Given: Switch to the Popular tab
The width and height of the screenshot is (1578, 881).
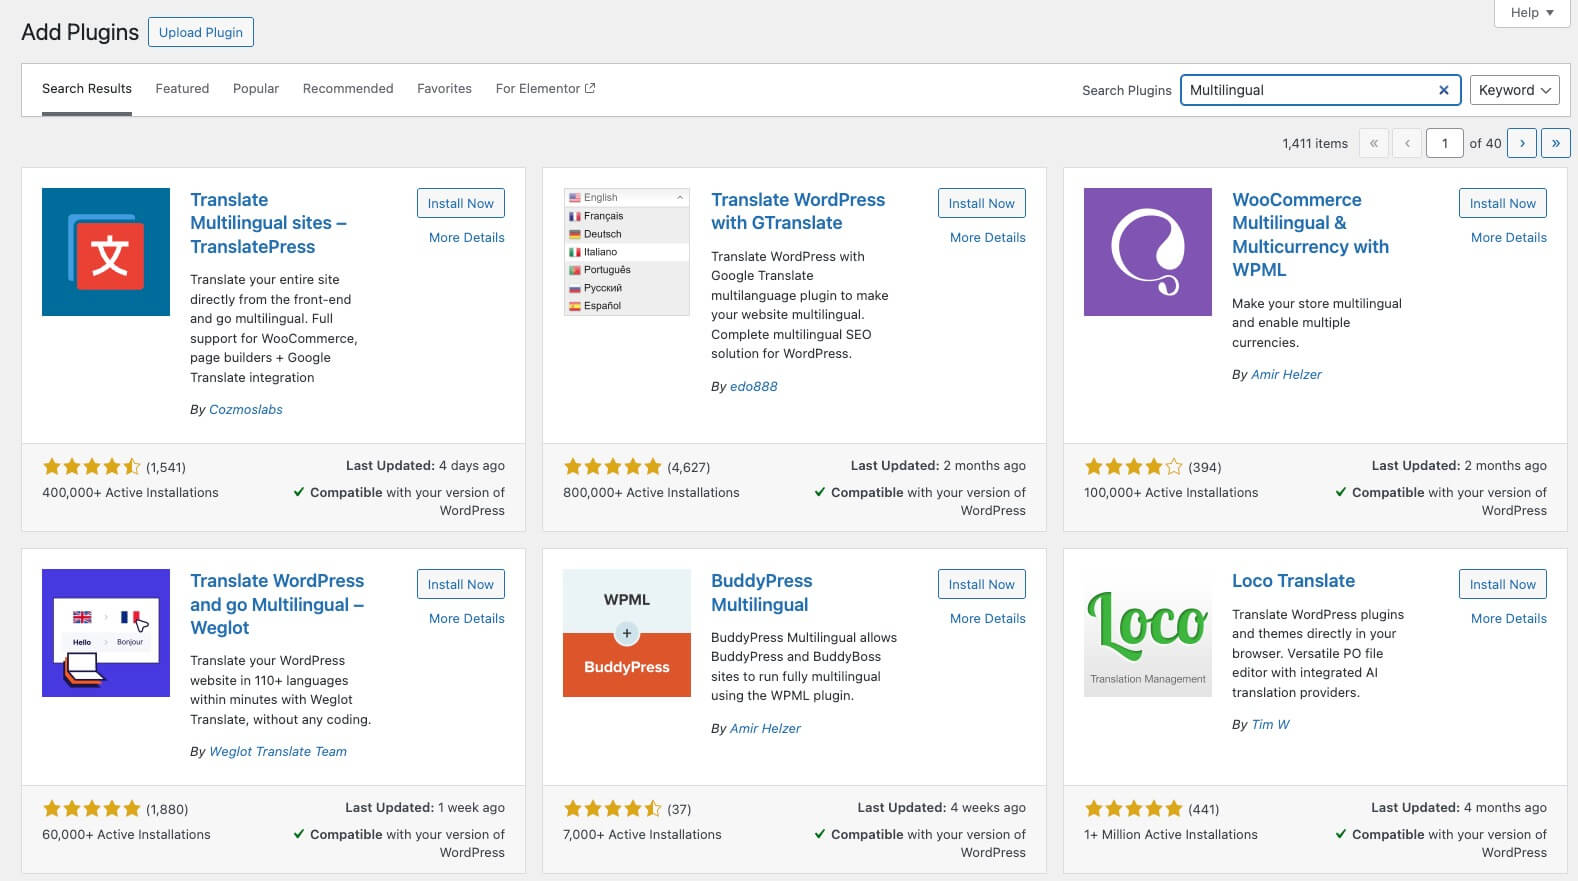Looking at the screenshot, I should click(x=256, y=89).
